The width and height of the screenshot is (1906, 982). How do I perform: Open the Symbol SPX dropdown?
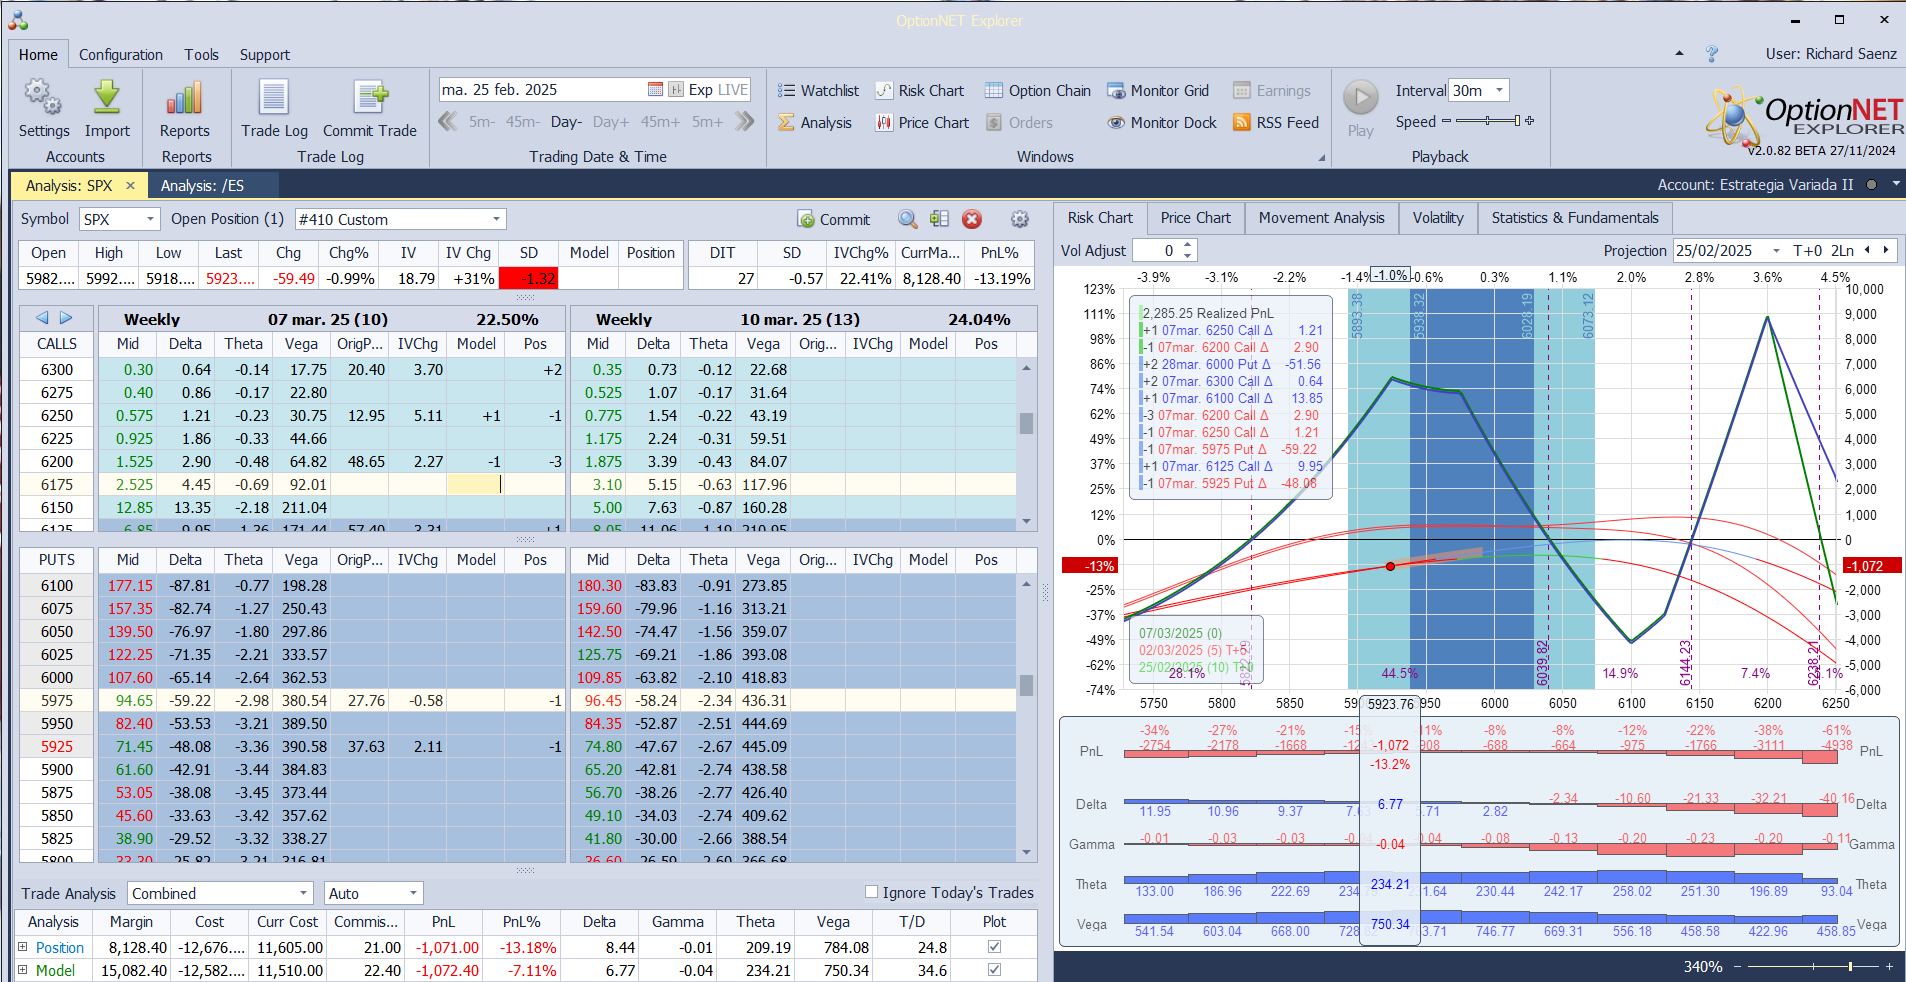click(x=150, y=219)
